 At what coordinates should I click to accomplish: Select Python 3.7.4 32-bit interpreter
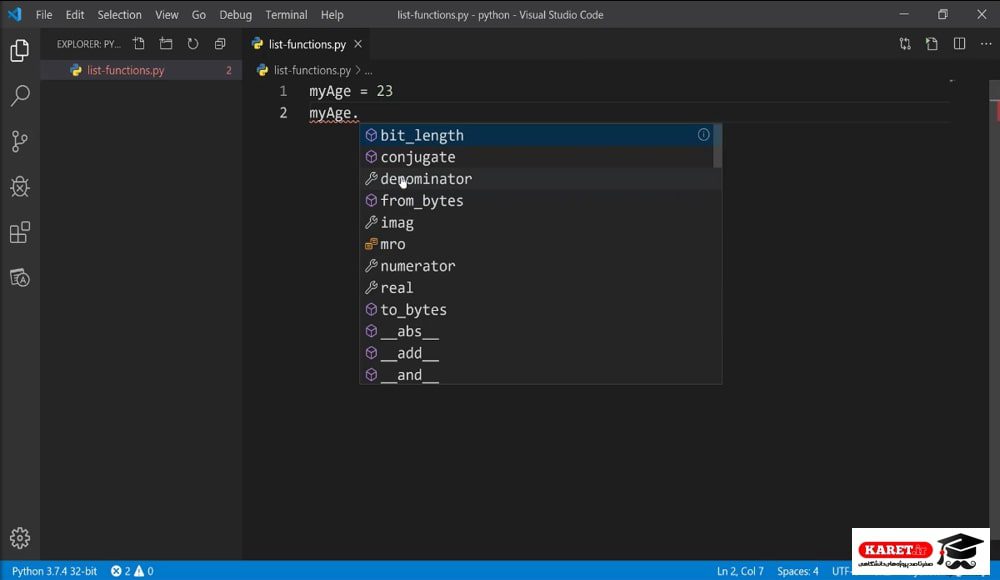pyautogui.click(x=54, y=571)
